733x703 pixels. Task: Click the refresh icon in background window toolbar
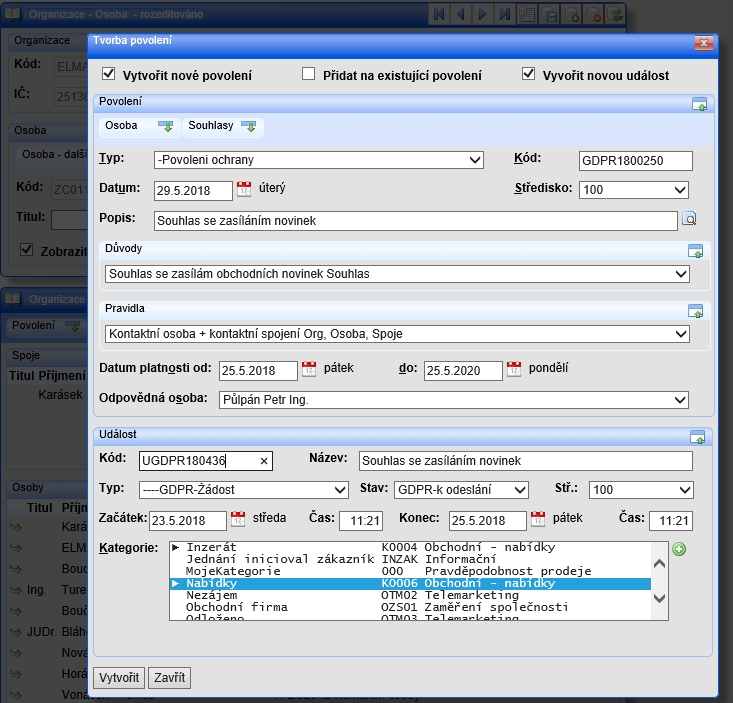616,14
